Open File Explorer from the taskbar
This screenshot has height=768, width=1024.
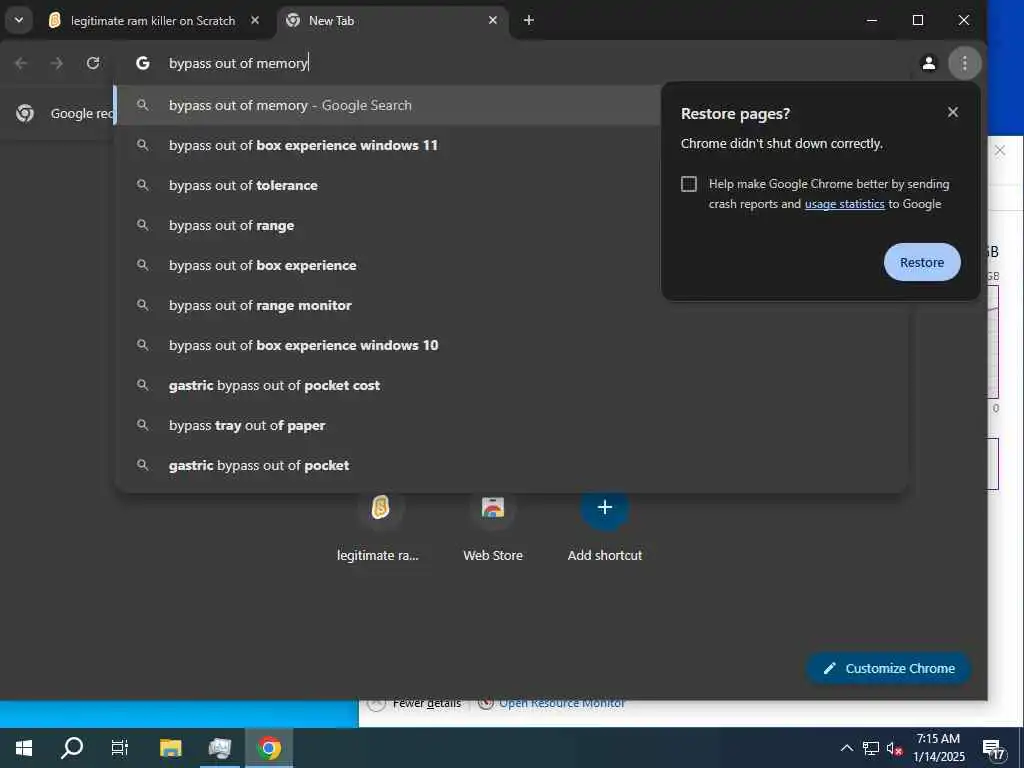click(x=171, y=748)
